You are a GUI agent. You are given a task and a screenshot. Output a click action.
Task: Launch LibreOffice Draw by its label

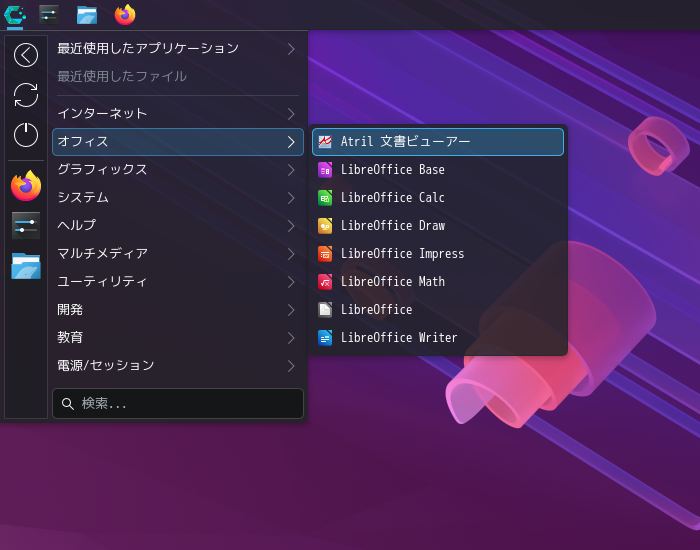click(x=393, y=226)
